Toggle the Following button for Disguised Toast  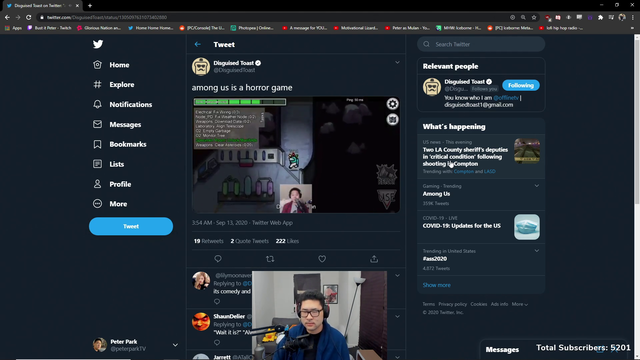coord(521,85)
